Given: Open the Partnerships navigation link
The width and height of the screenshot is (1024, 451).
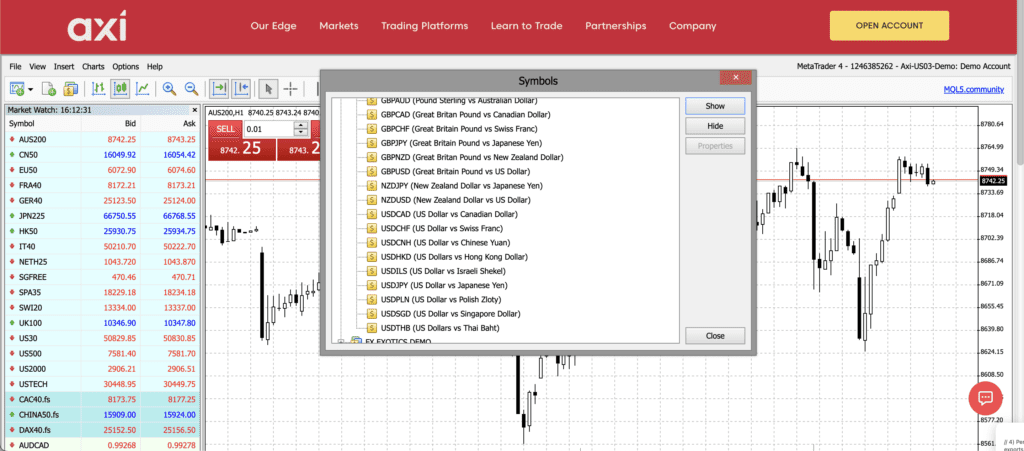Looking at the screenshot, I should 616,26.
